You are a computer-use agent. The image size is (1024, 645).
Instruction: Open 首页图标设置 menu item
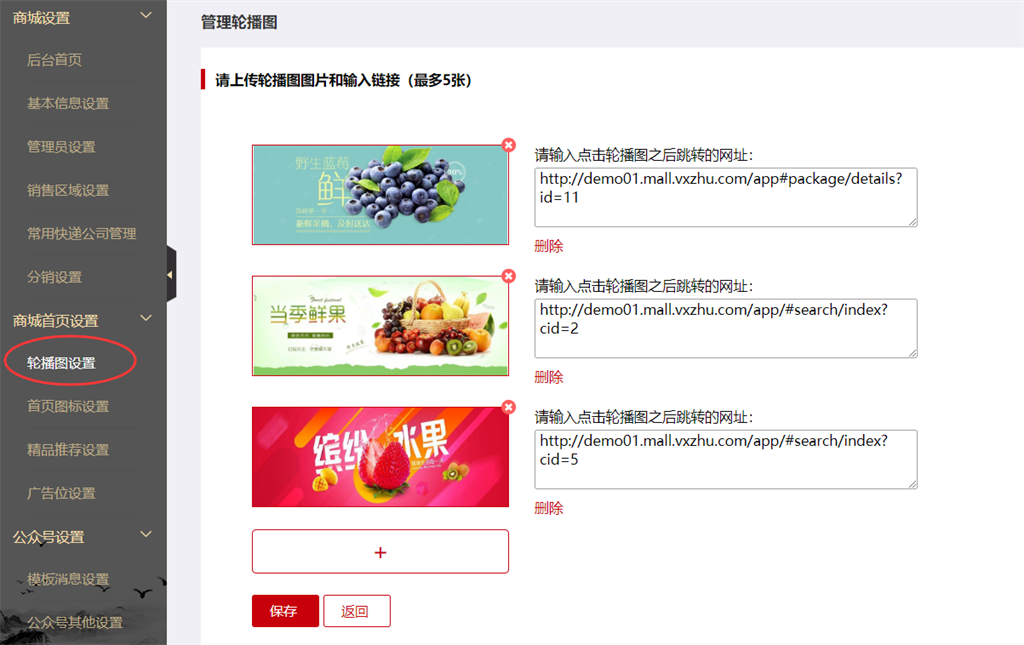(68, 406)
